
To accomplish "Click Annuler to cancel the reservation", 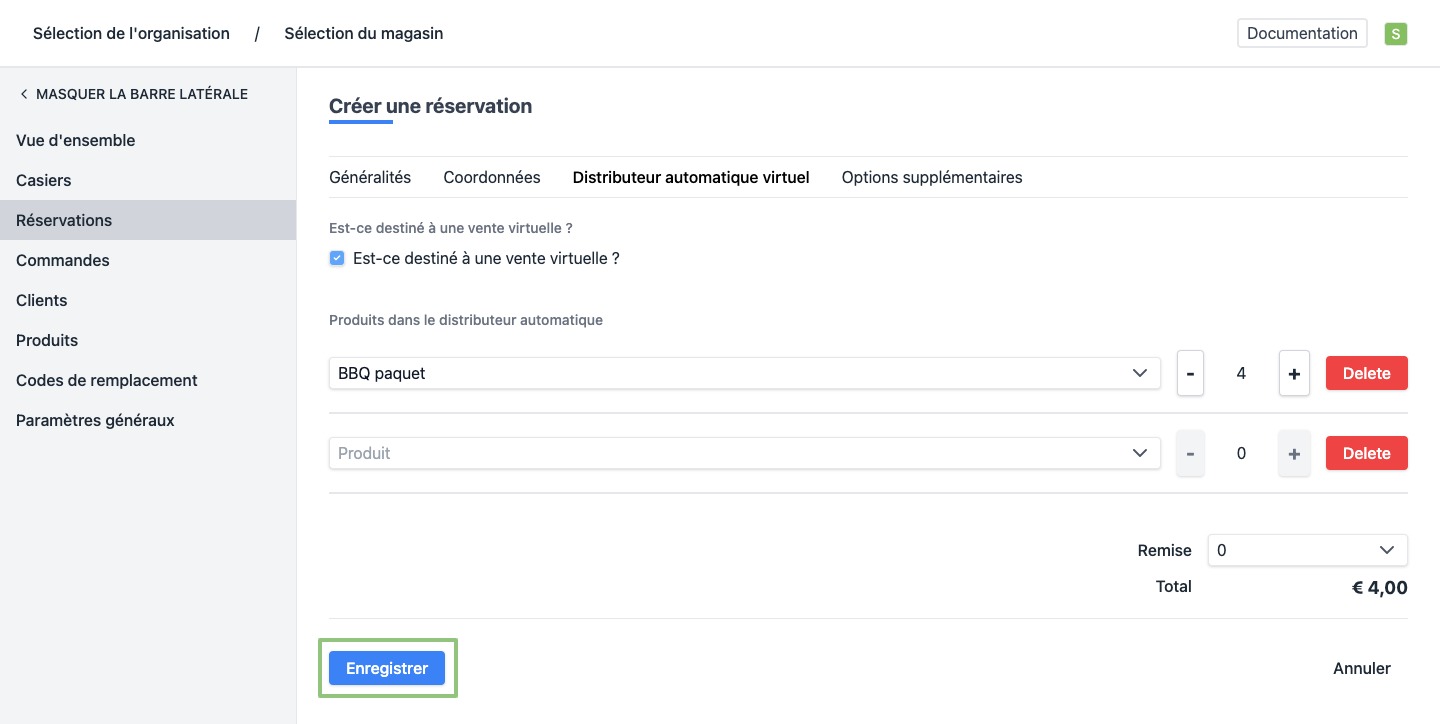I will 1361,669.
